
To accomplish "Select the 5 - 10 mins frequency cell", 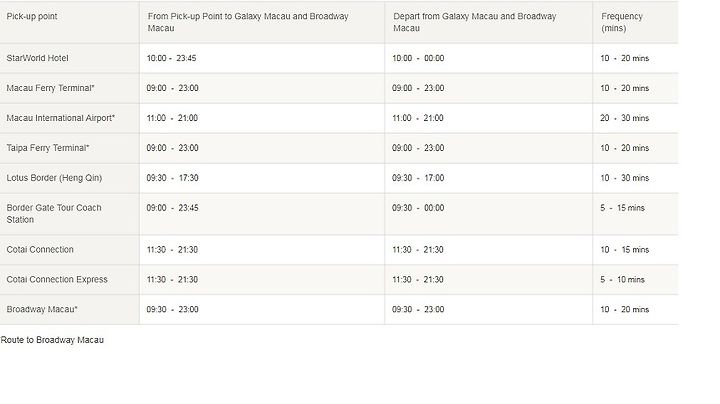I will pyautogui.click(x=622, y=279).
